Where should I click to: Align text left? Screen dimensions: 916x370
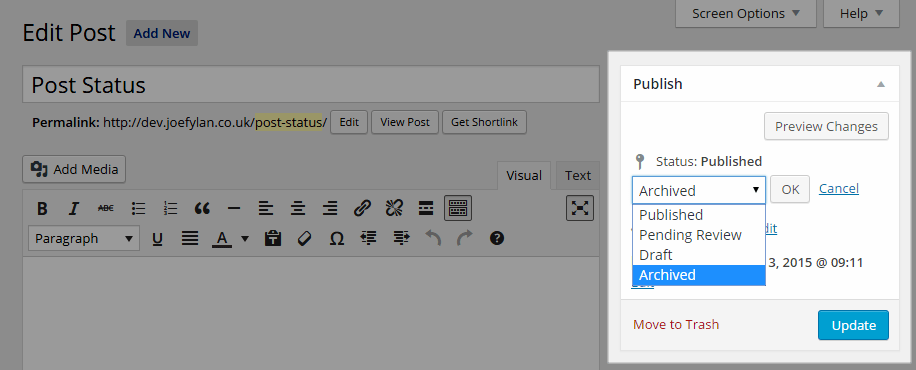[266, 208]
